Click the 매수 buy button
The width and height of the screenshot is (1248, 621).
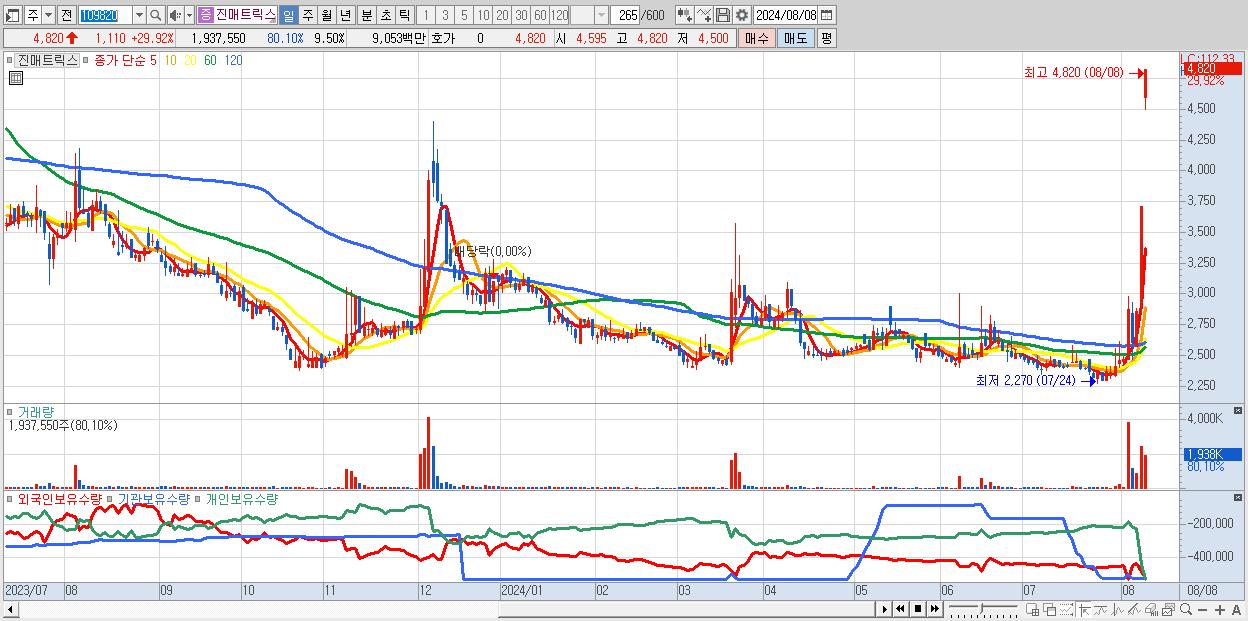click(x=757, y=38)
